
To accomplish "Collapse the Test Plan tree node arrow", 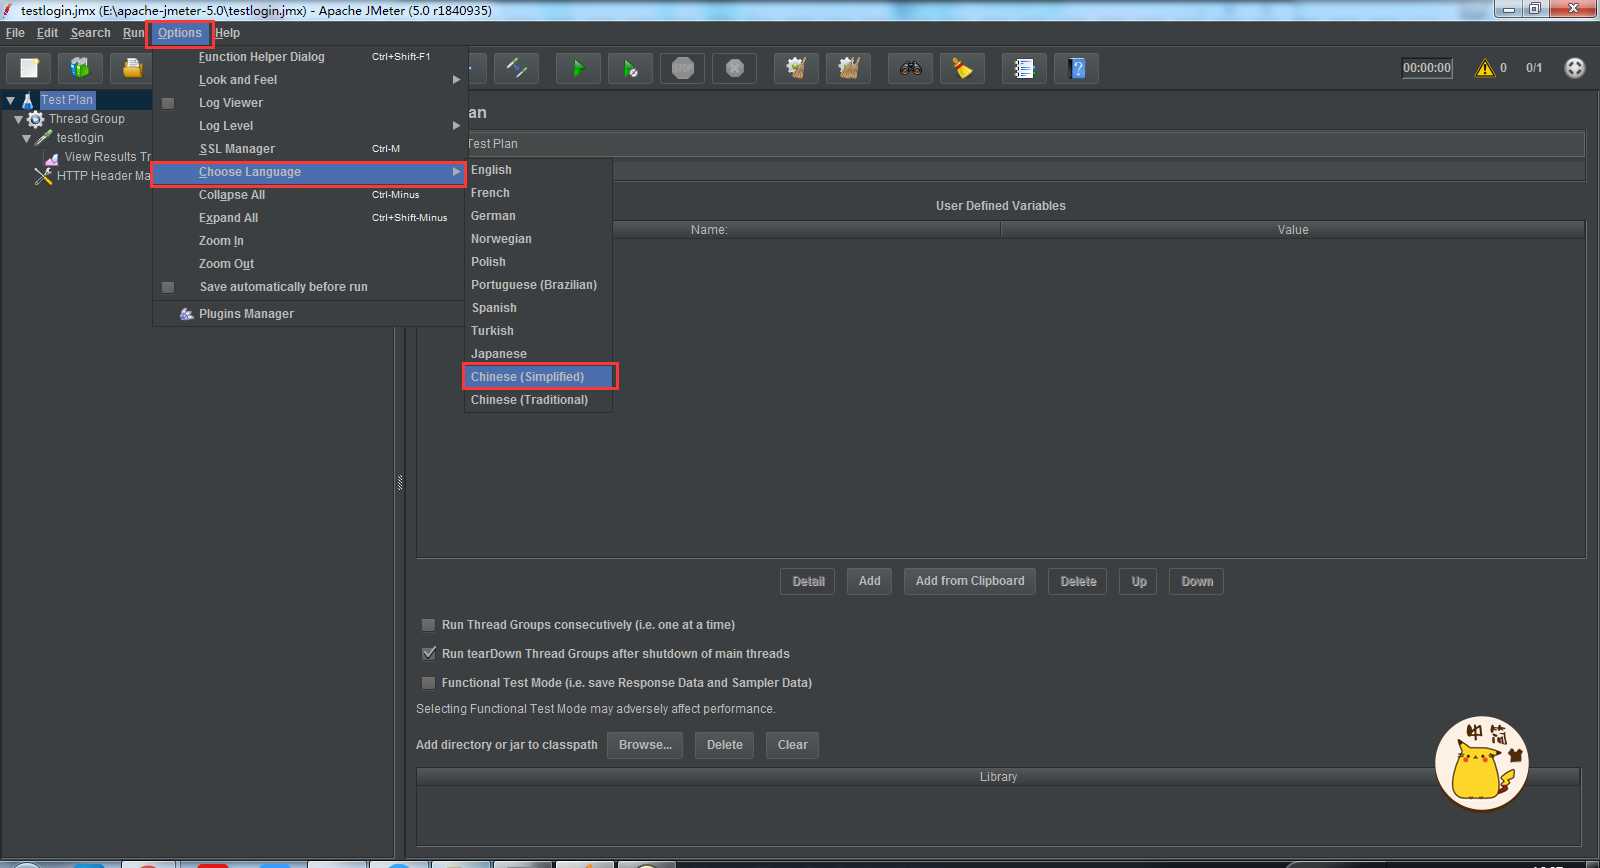I will pyautogui.click(x=10, y=100).
